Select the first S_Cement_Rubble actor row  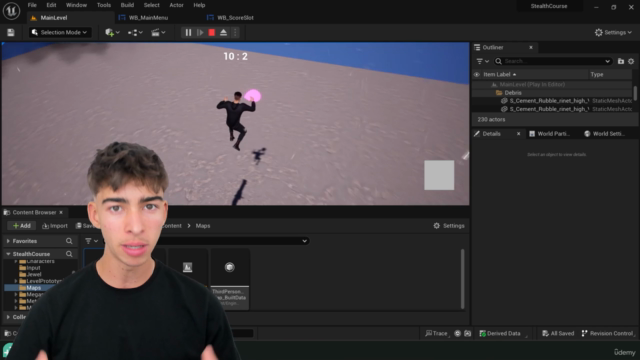[x=552, y=100]
